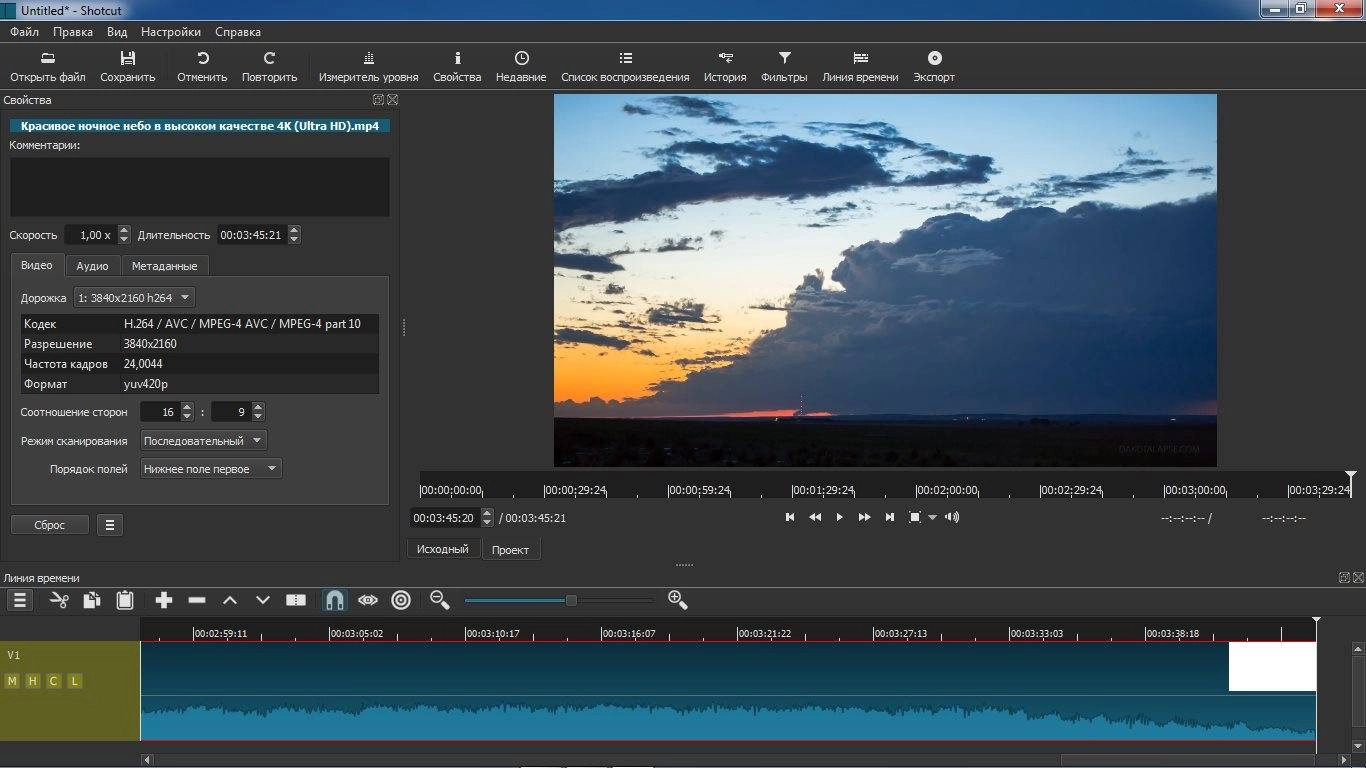Hide track V1 with H button
Screen dimensions: 1366x768
(x=33, y=681)
